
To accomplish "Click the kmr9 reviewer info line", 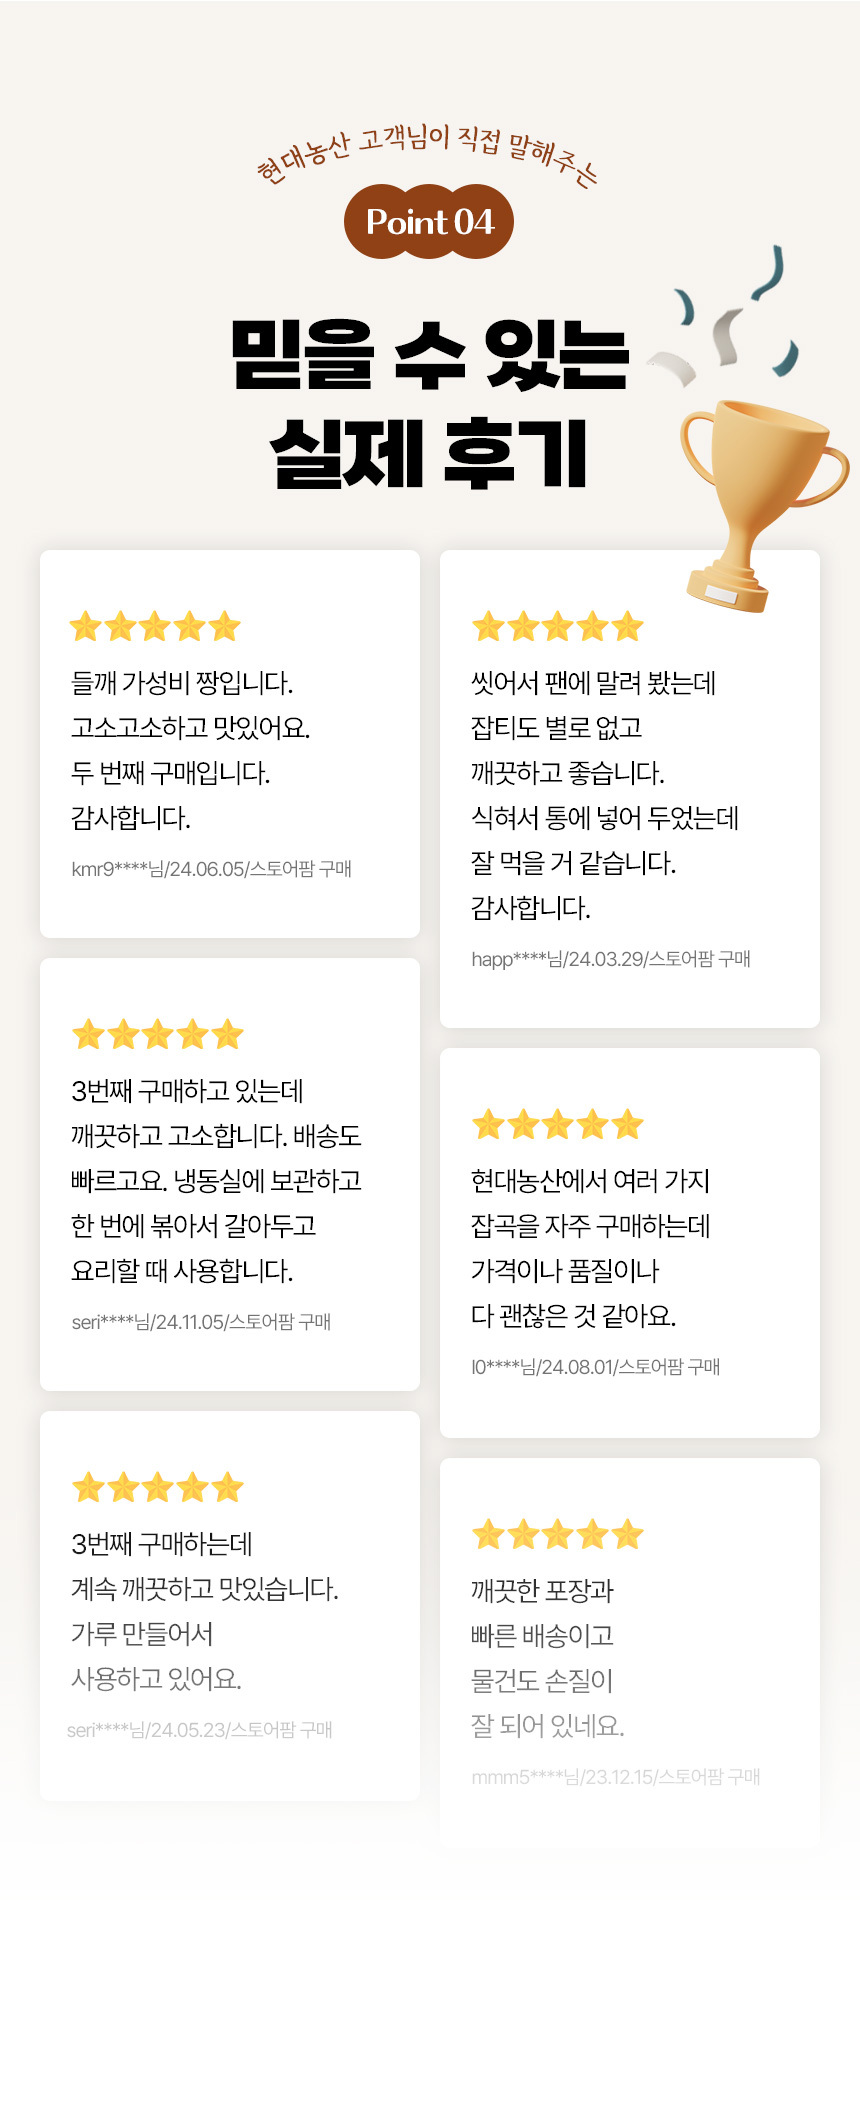I will (x=211, y=869).
